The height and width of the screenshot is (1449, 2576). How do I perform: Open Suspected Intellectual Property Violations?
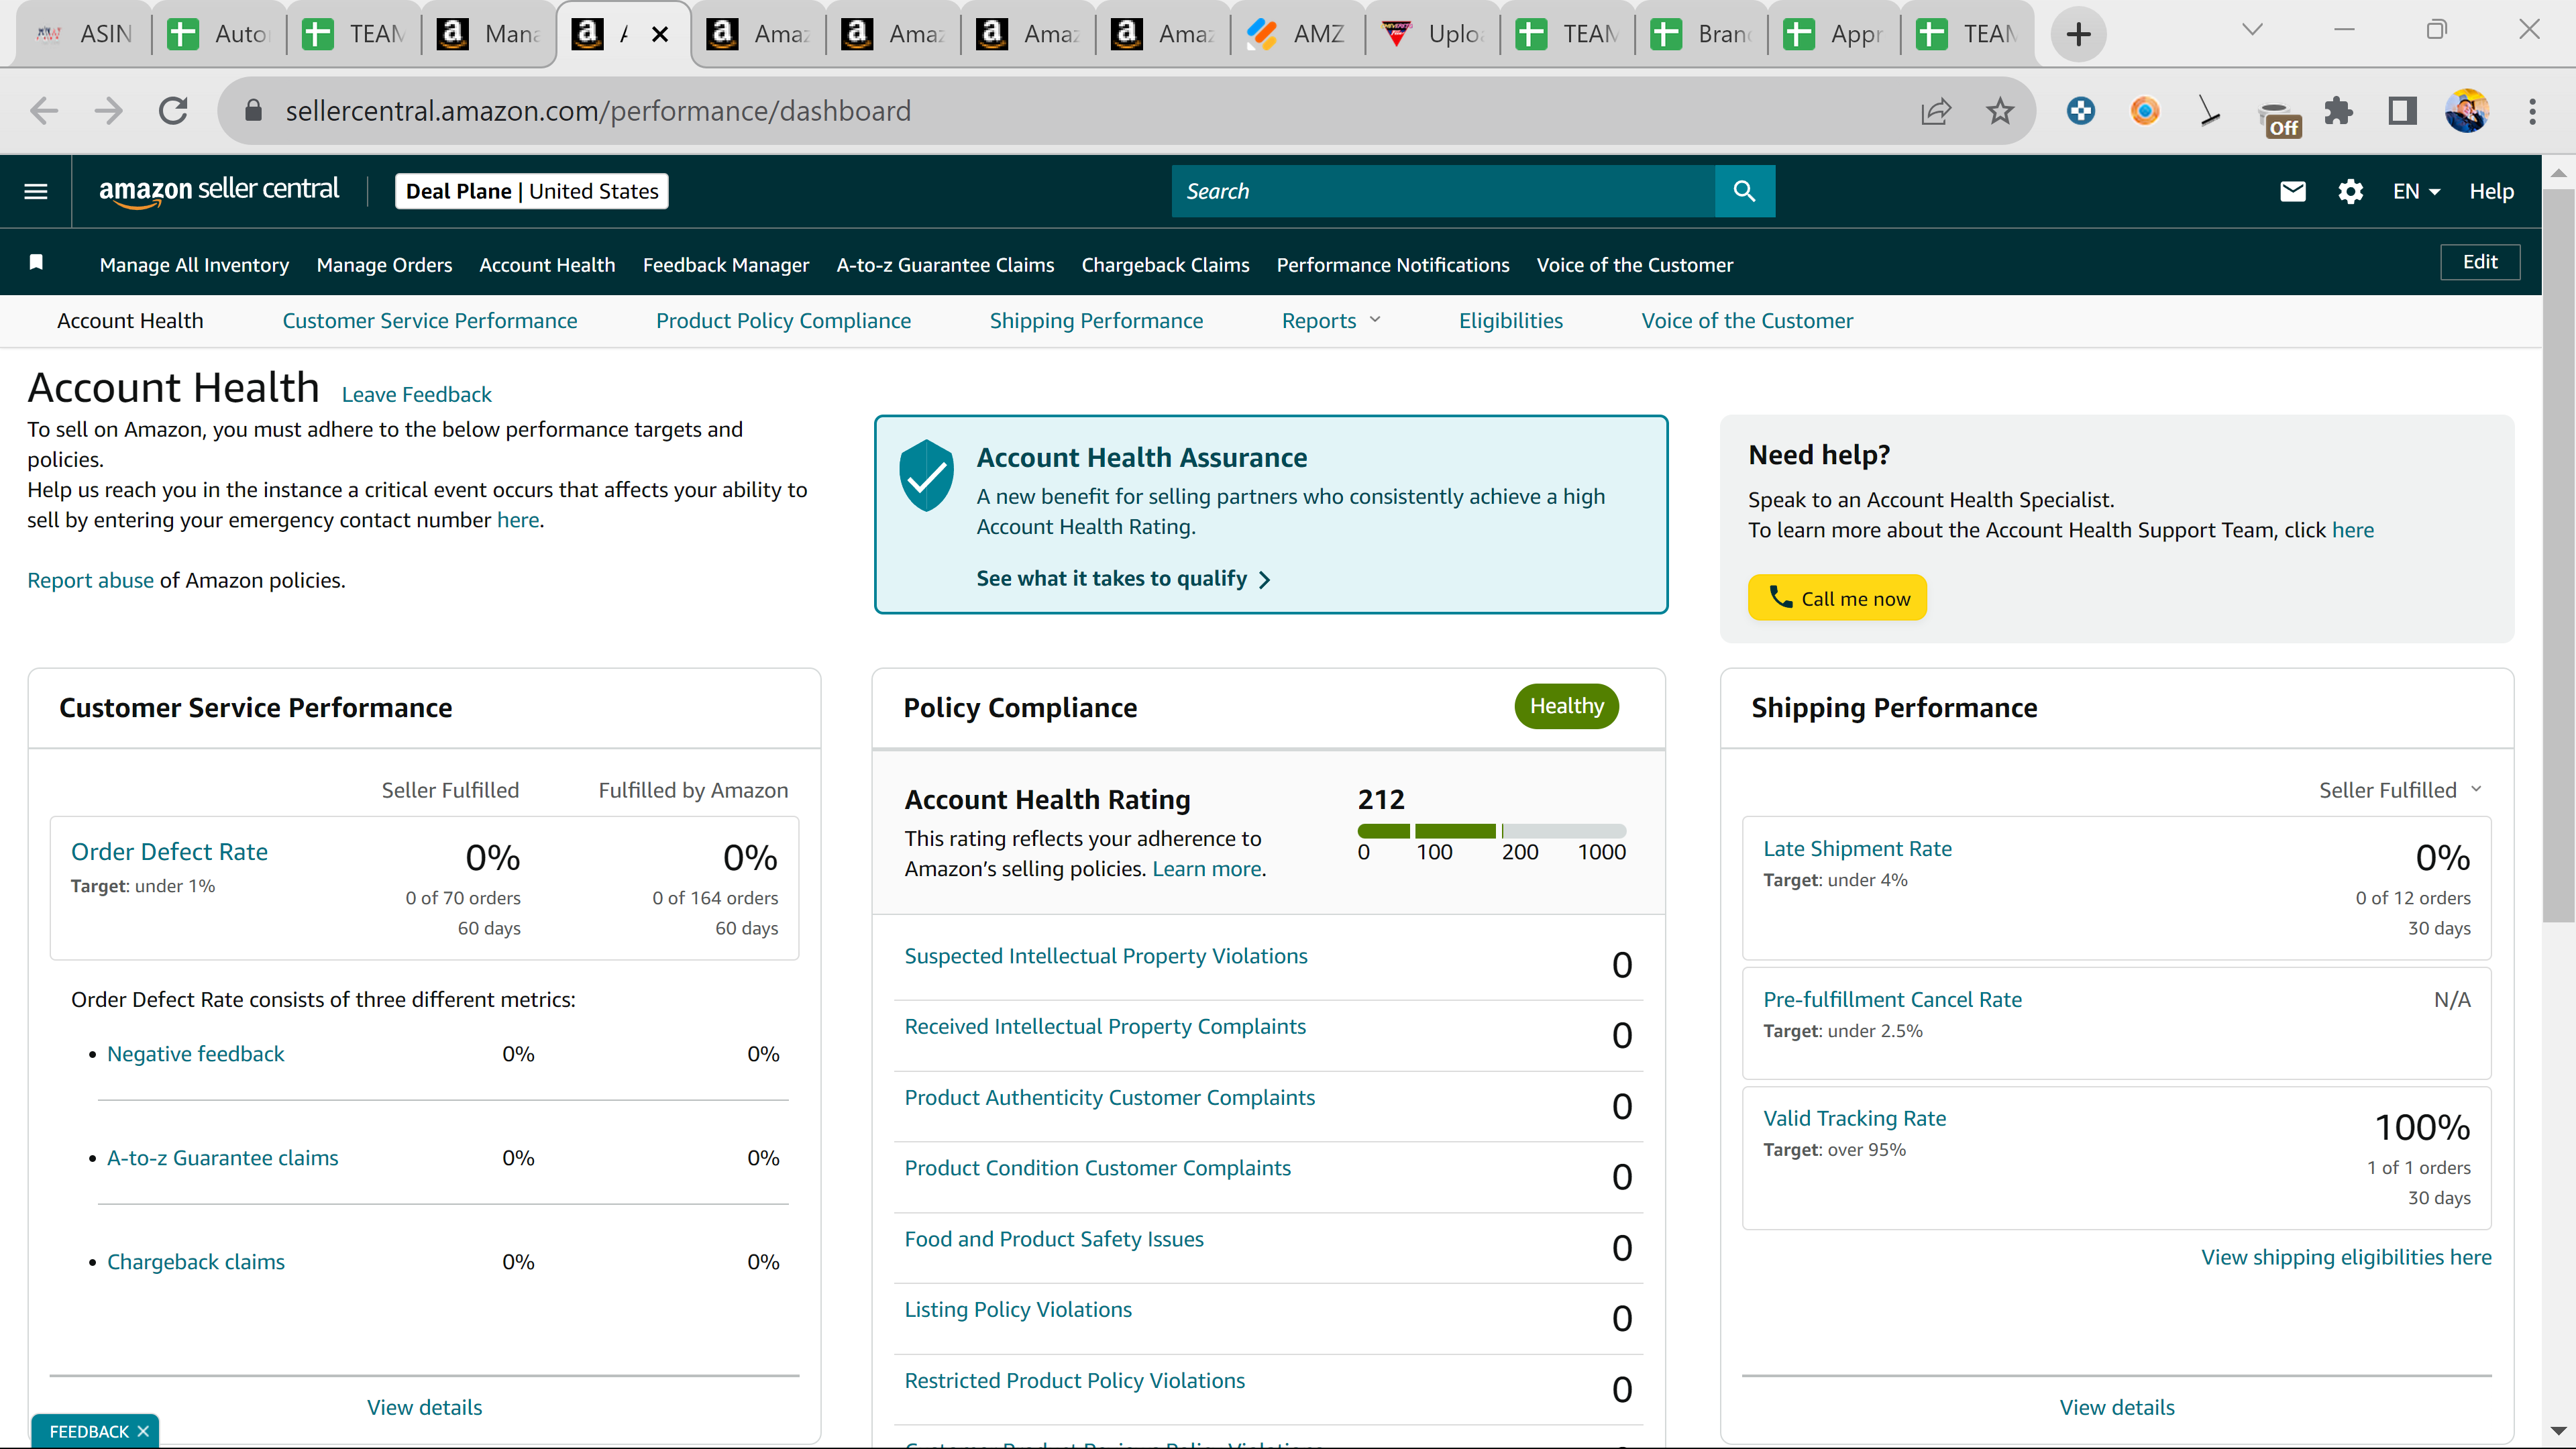1106,956
